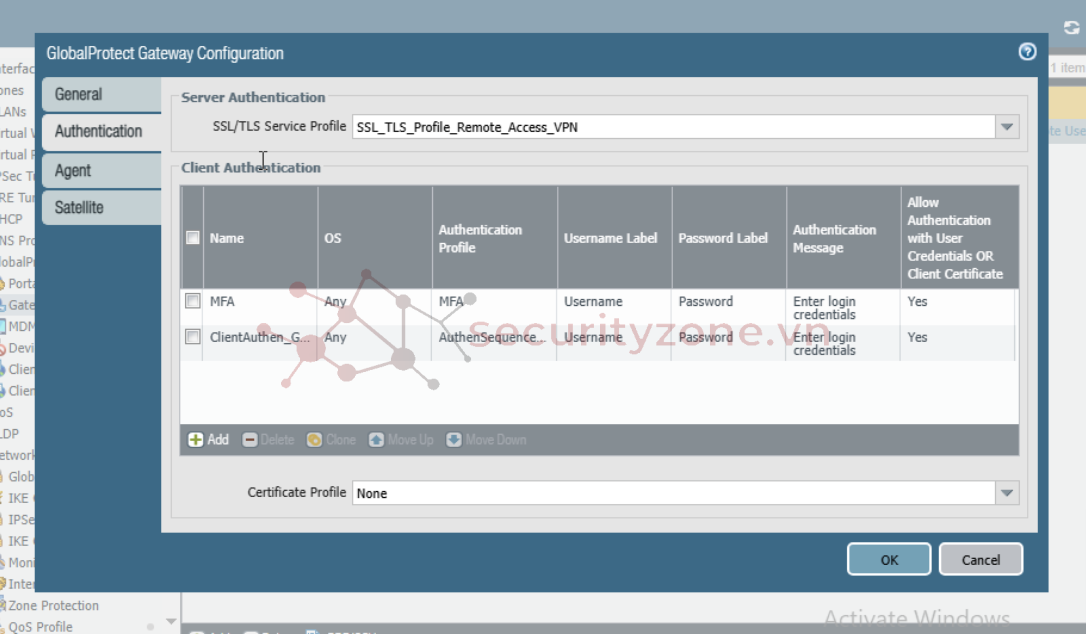
Task: Open the SSL/TLS Service Profile dropdown
Action: point(1007,127)
